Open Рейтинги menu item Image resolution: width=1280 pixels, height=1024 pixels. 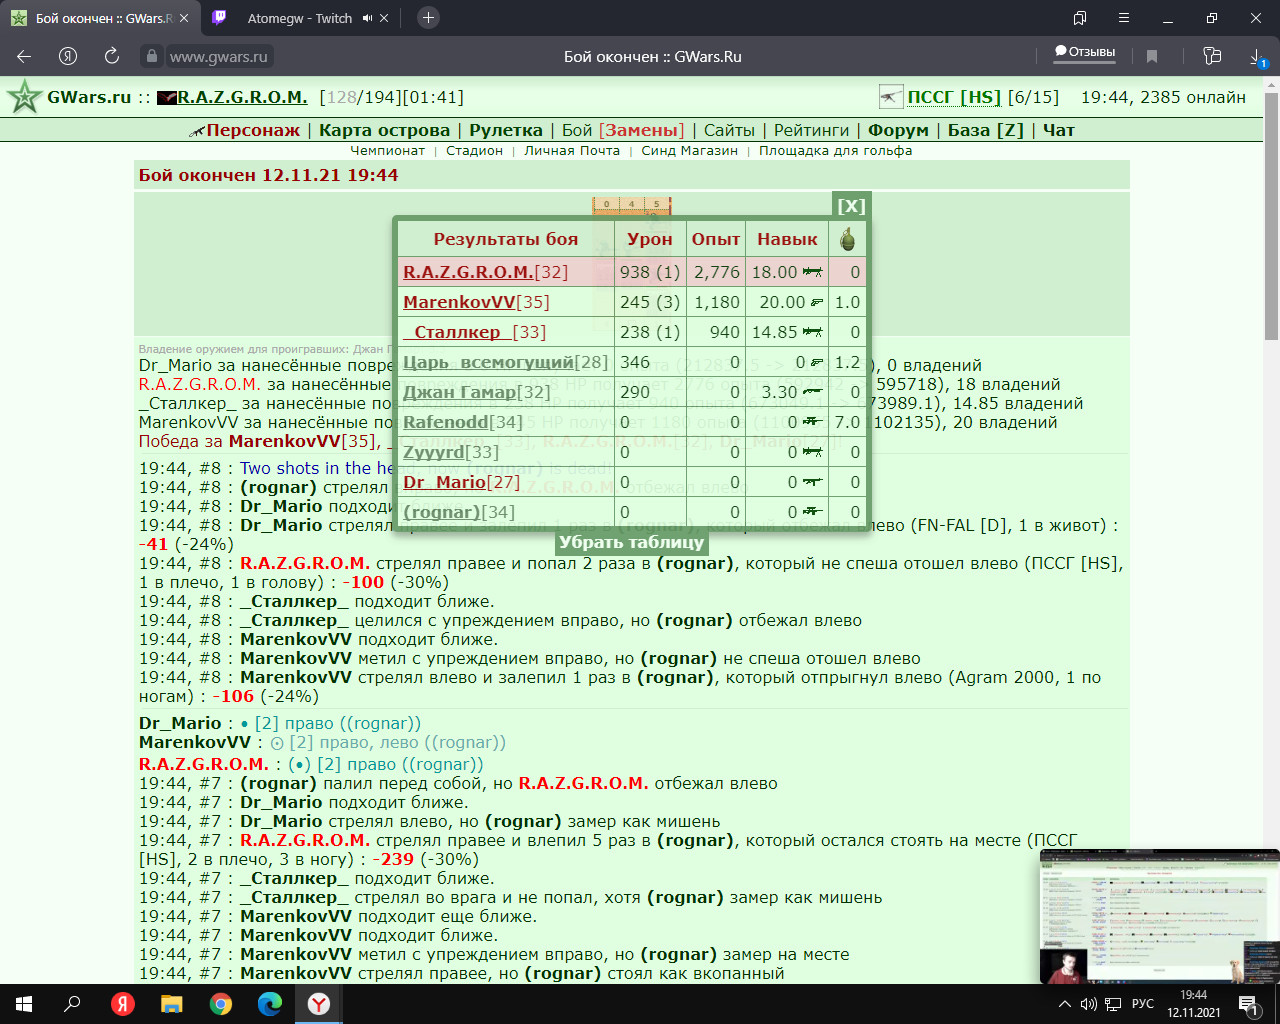pos(811,130)
